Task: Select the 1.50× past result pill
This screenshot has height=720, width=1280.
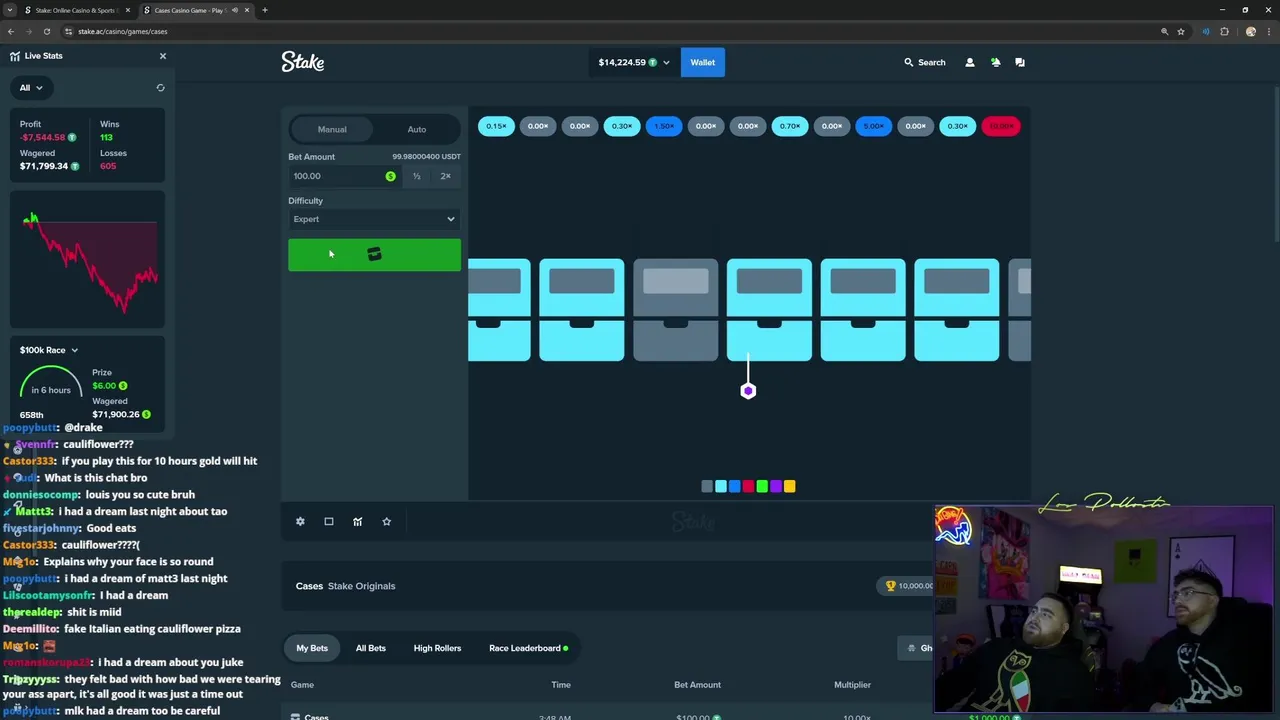Action: pos(664,126)
